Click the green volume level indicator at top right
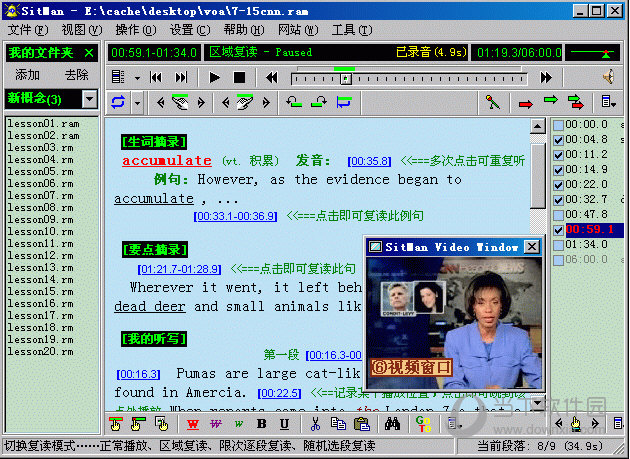630x459 pixels. click(x=592, y=53)
